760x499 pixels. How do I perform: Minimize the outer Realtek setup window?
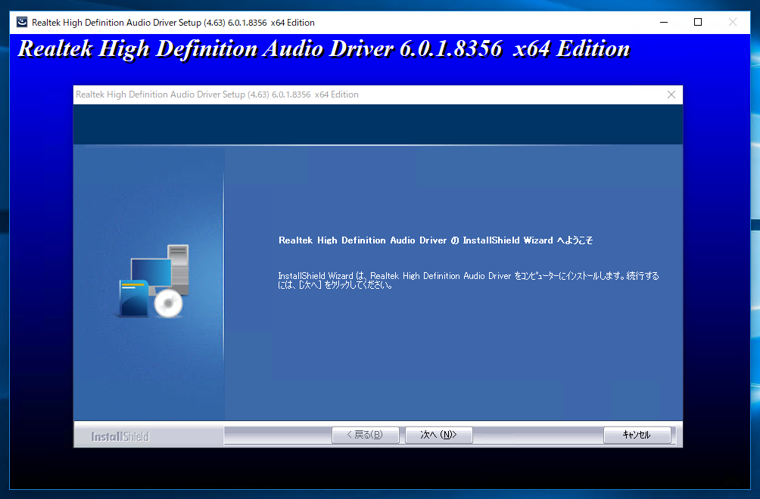(664, 22)
